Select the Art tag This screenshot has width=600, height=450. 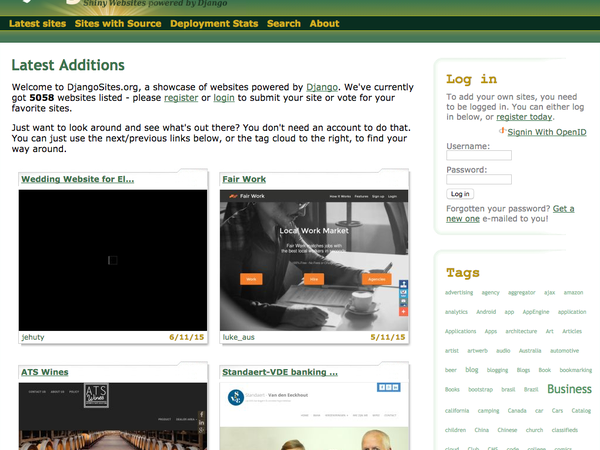(549, 331)
